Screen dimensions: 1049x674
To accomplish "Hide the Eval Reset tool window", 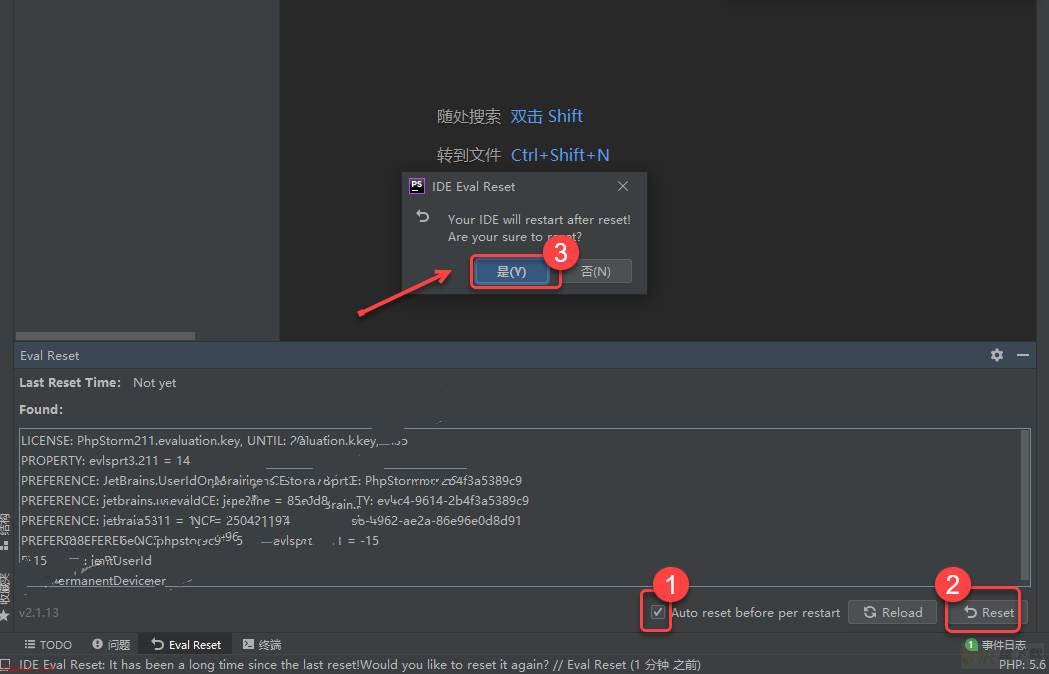I will pos(1023,355).
